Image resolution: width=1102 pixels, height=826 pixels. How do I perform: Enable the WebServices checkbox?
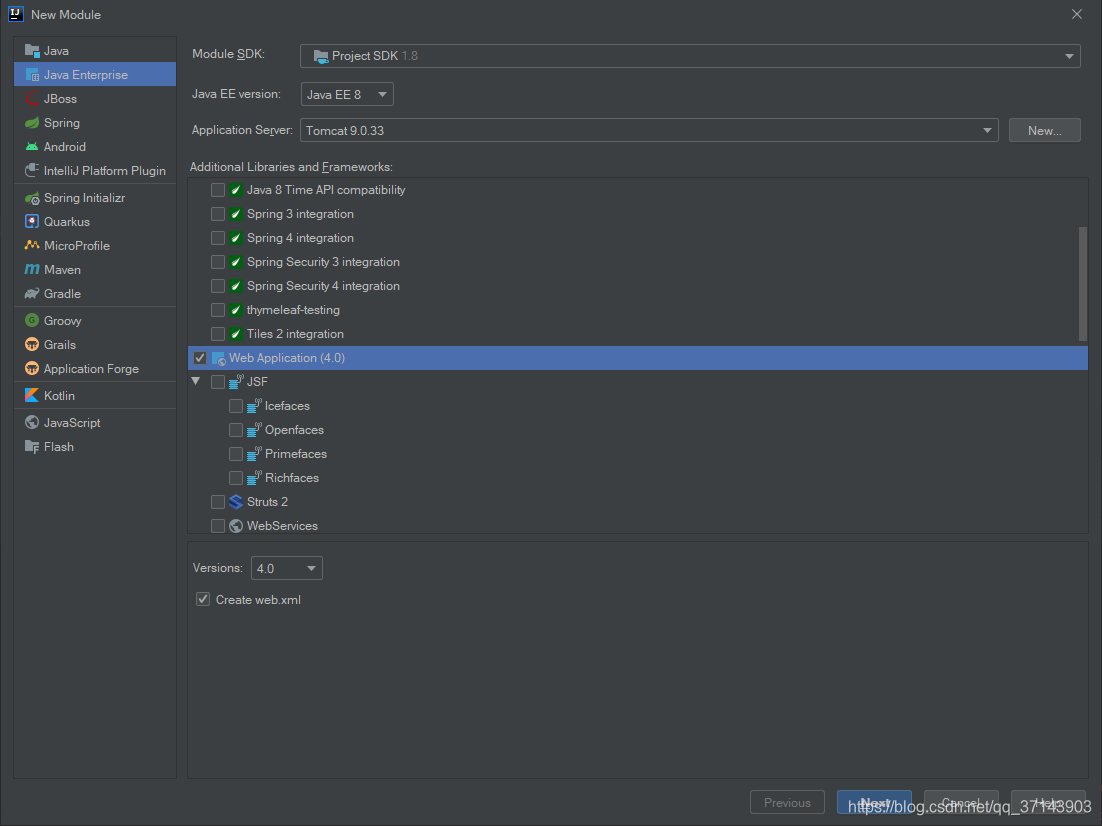218,526
